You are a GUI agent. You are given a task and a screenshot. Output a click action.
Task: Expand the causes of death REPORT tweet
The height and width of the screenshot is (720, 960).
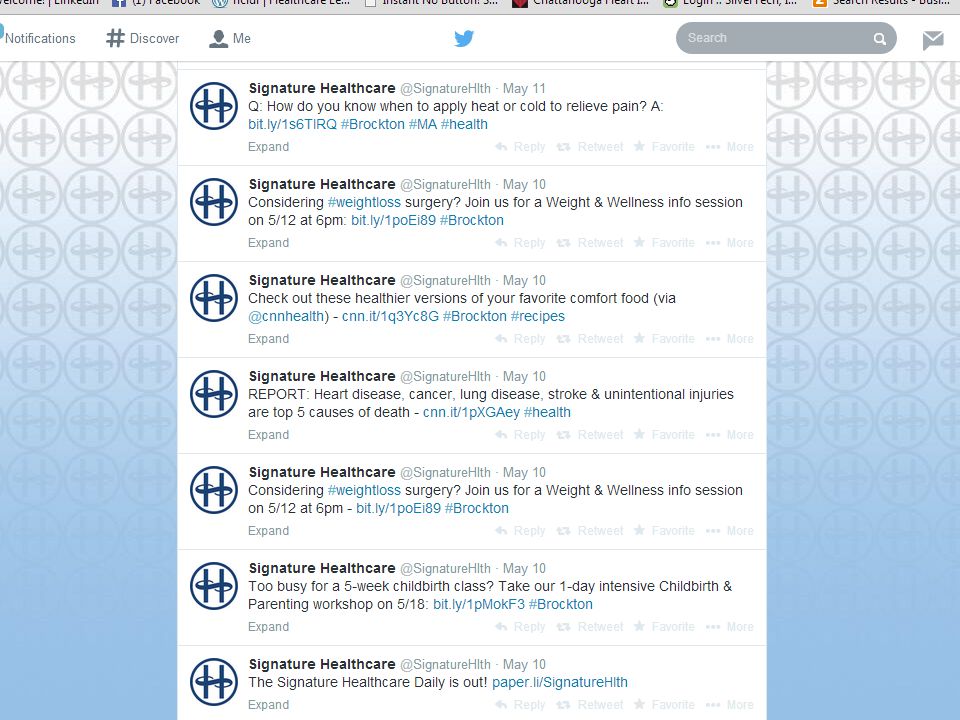[268, 435]
